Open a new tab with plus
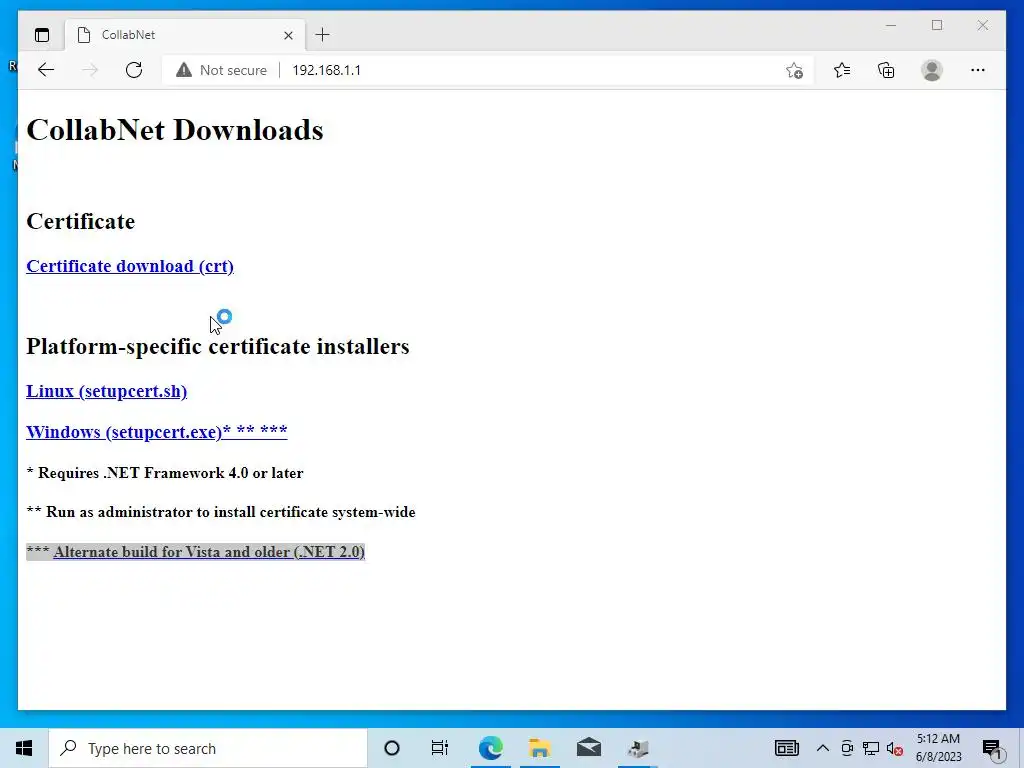 (x=323, y=35)
